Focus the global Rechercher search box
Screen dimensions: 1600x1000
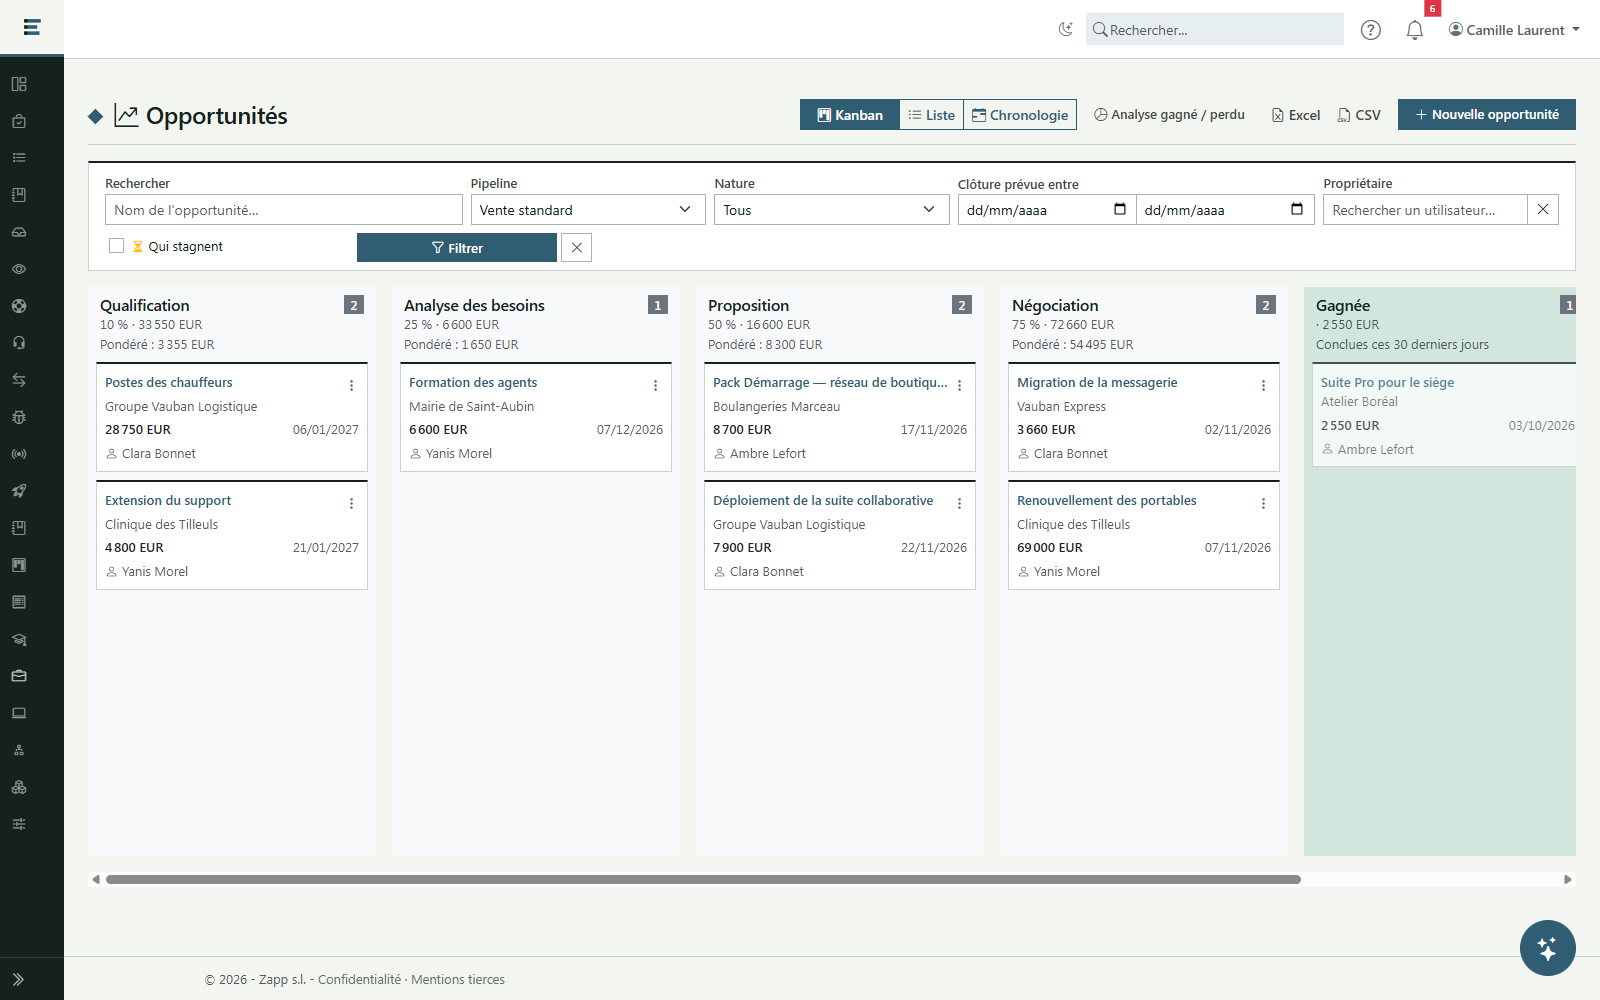[1215, 30]
